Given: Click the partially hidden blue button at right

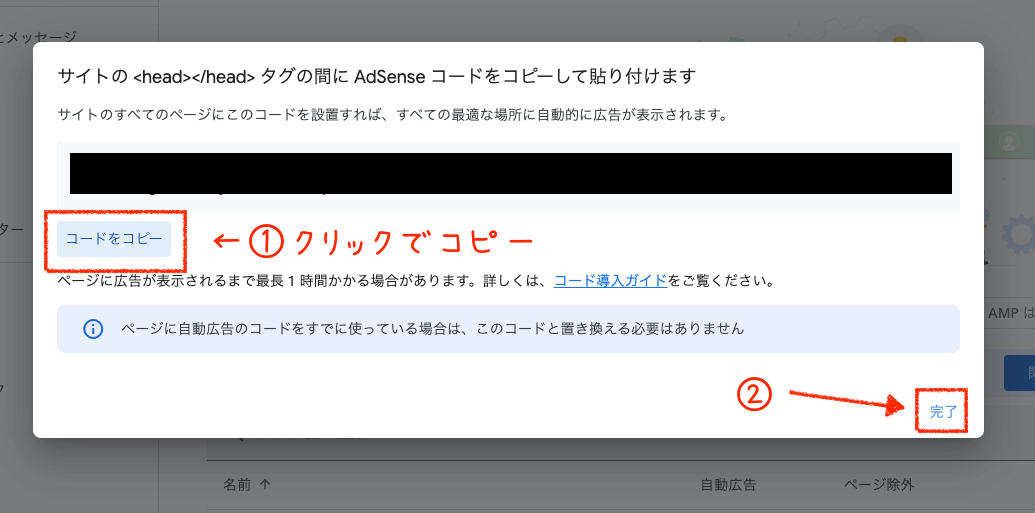Looking at the screenshot, I should [1020, 374].
